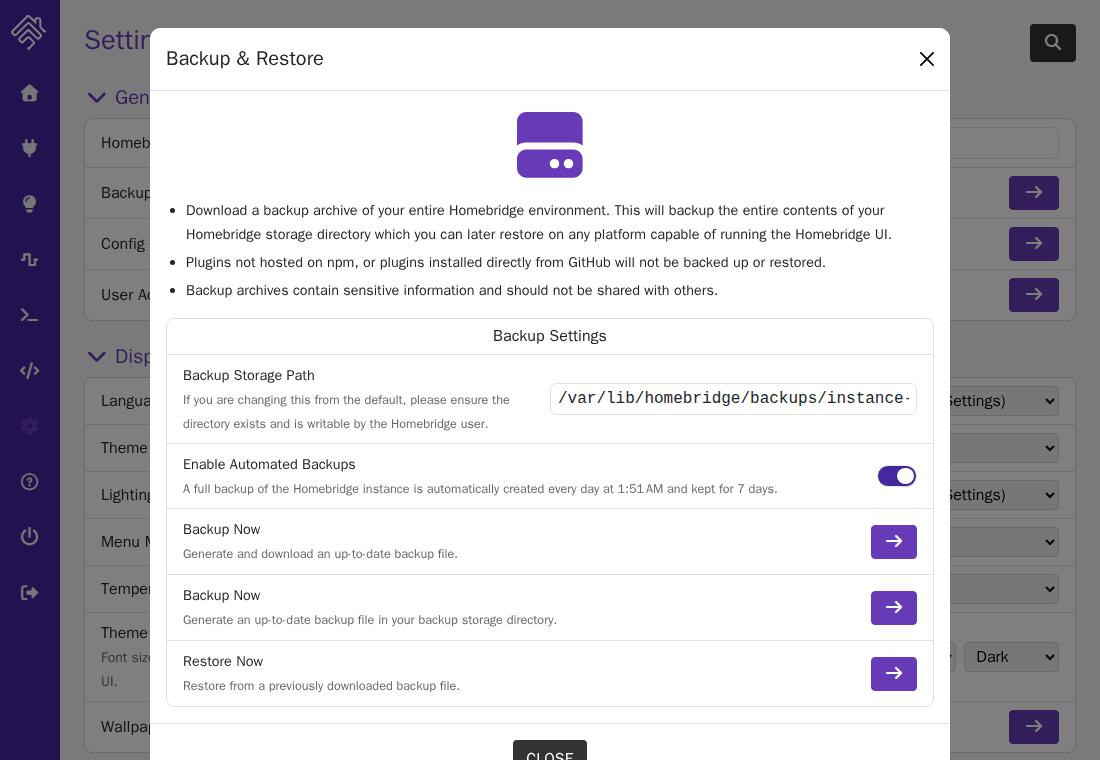Click the search magnifier button

[1052, 42]
